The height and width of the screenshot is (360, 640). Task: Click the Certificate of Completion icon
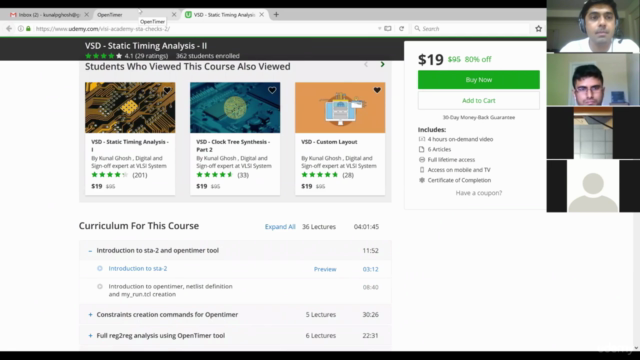point(422,180)
